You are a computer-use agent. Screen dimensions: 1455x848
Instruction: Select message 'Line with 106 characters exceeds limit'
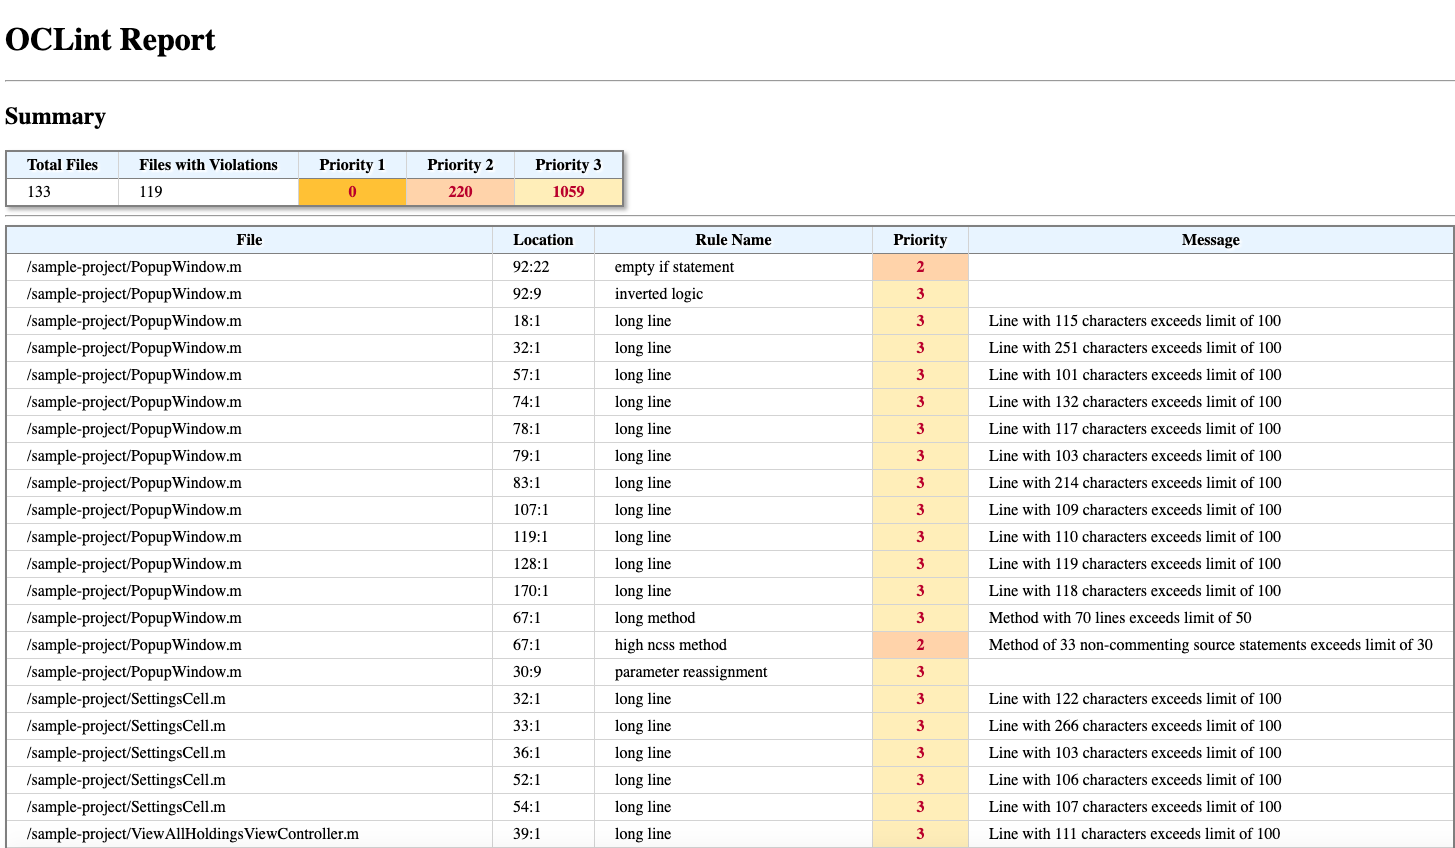pyautogui.click(x=1135, y=780)
